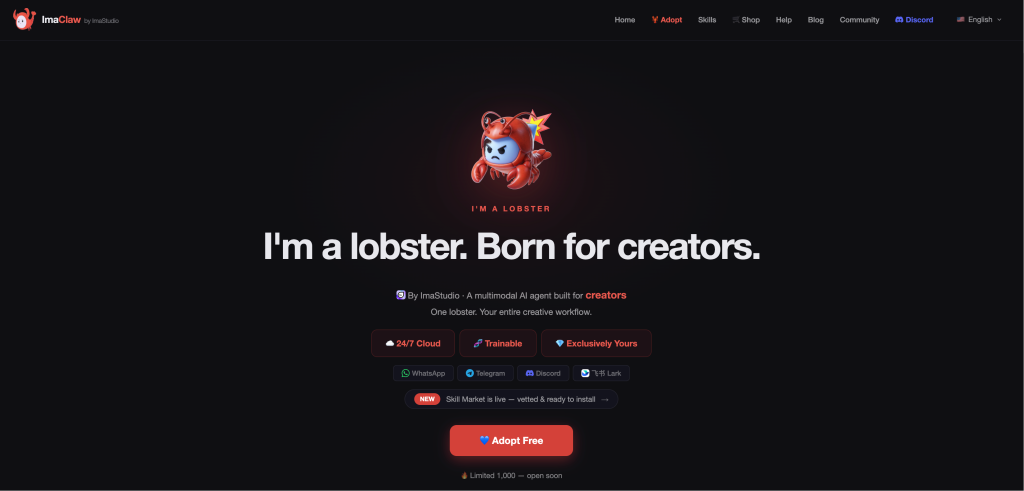
Task: Go to the Skills page
Action: tap(707, 20)
